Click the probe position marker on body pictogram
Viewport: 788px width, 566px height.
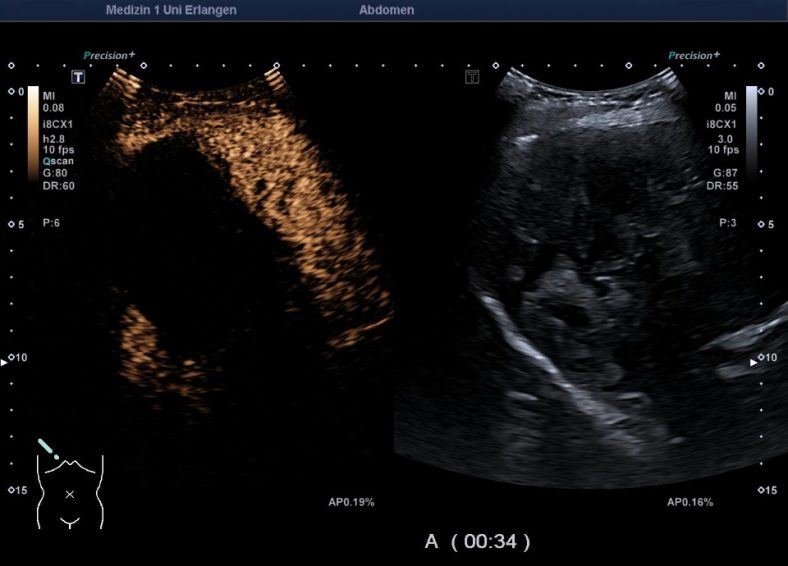tap(47, 448)
